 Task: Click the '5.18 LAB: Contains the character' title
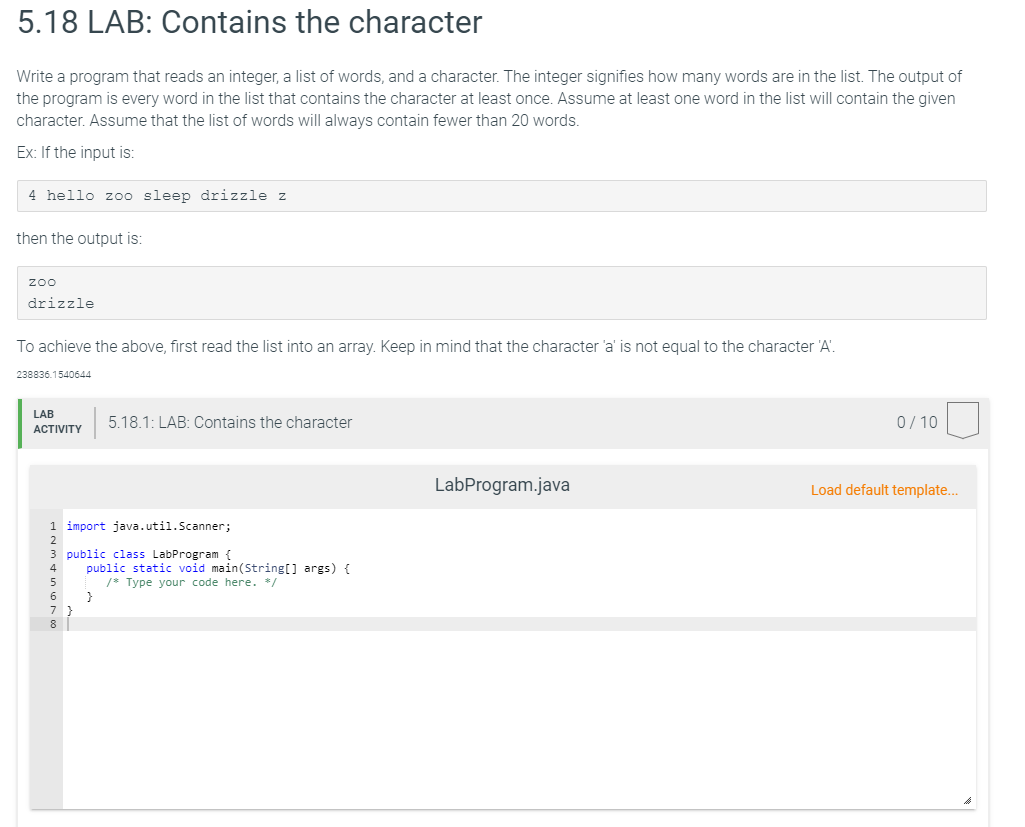pyautogui.click(x=250, y=22)
